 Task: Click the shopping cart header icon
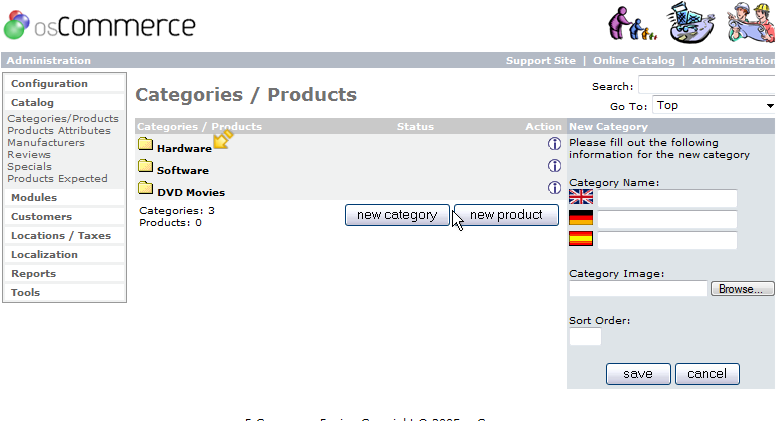(x=691, y=22)
